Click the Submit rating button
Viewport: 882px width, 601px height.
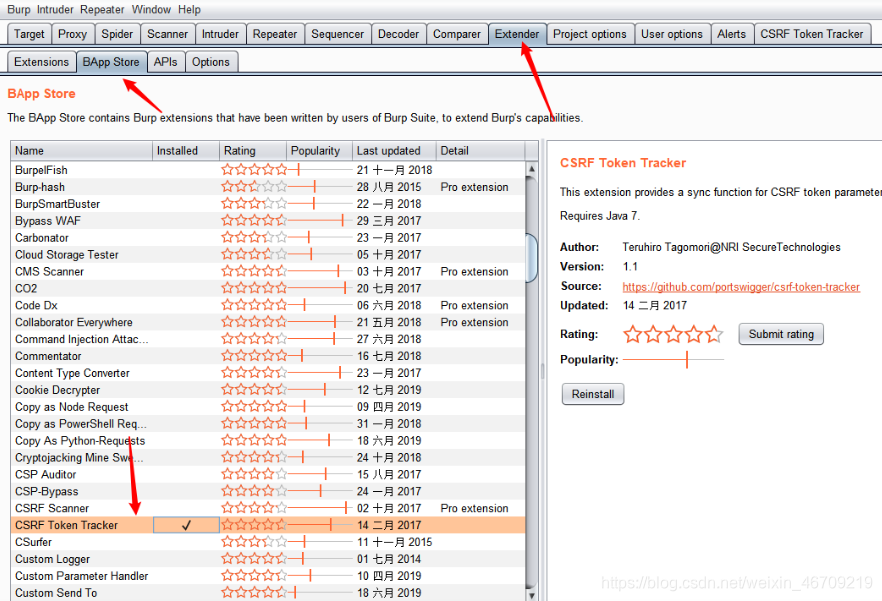pos(781,334)
